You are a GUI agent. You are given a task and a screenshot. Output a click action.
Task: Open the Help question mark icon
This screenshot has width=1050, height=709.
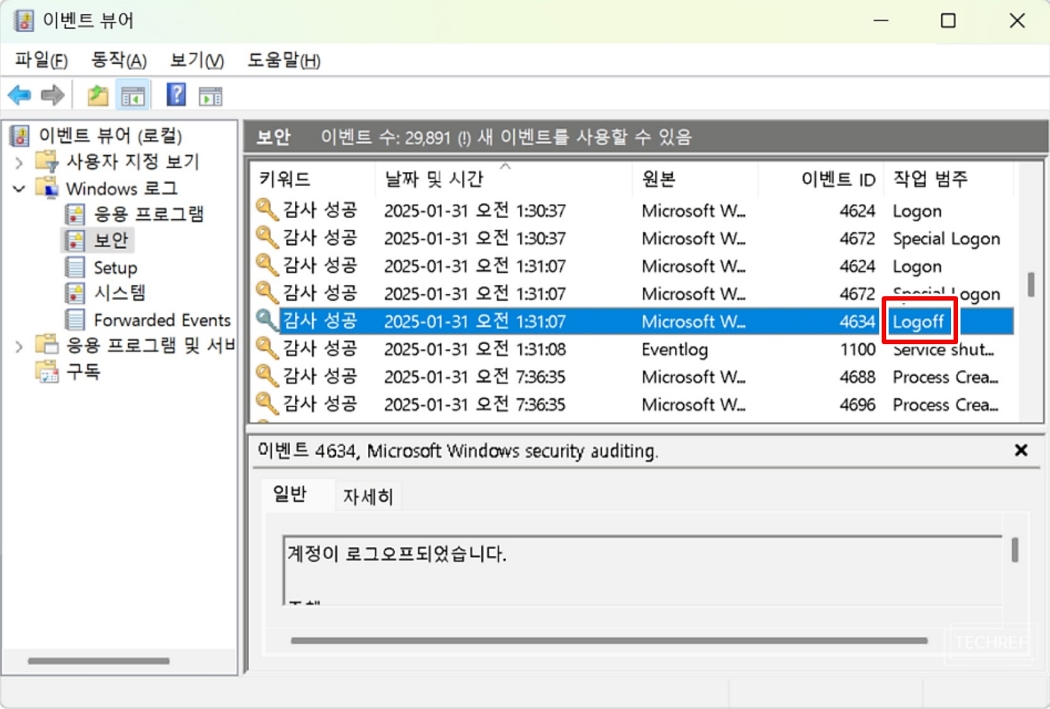click(176, 94)
